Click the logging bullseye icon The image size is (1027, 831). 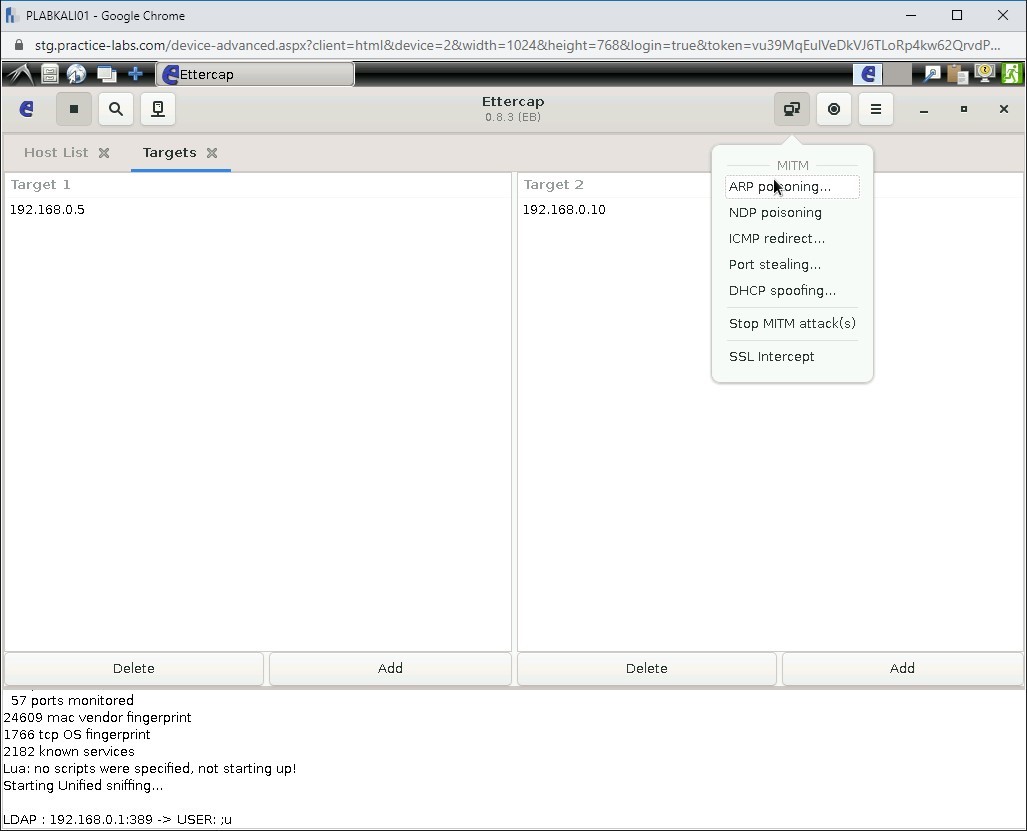tap(833, 109)
